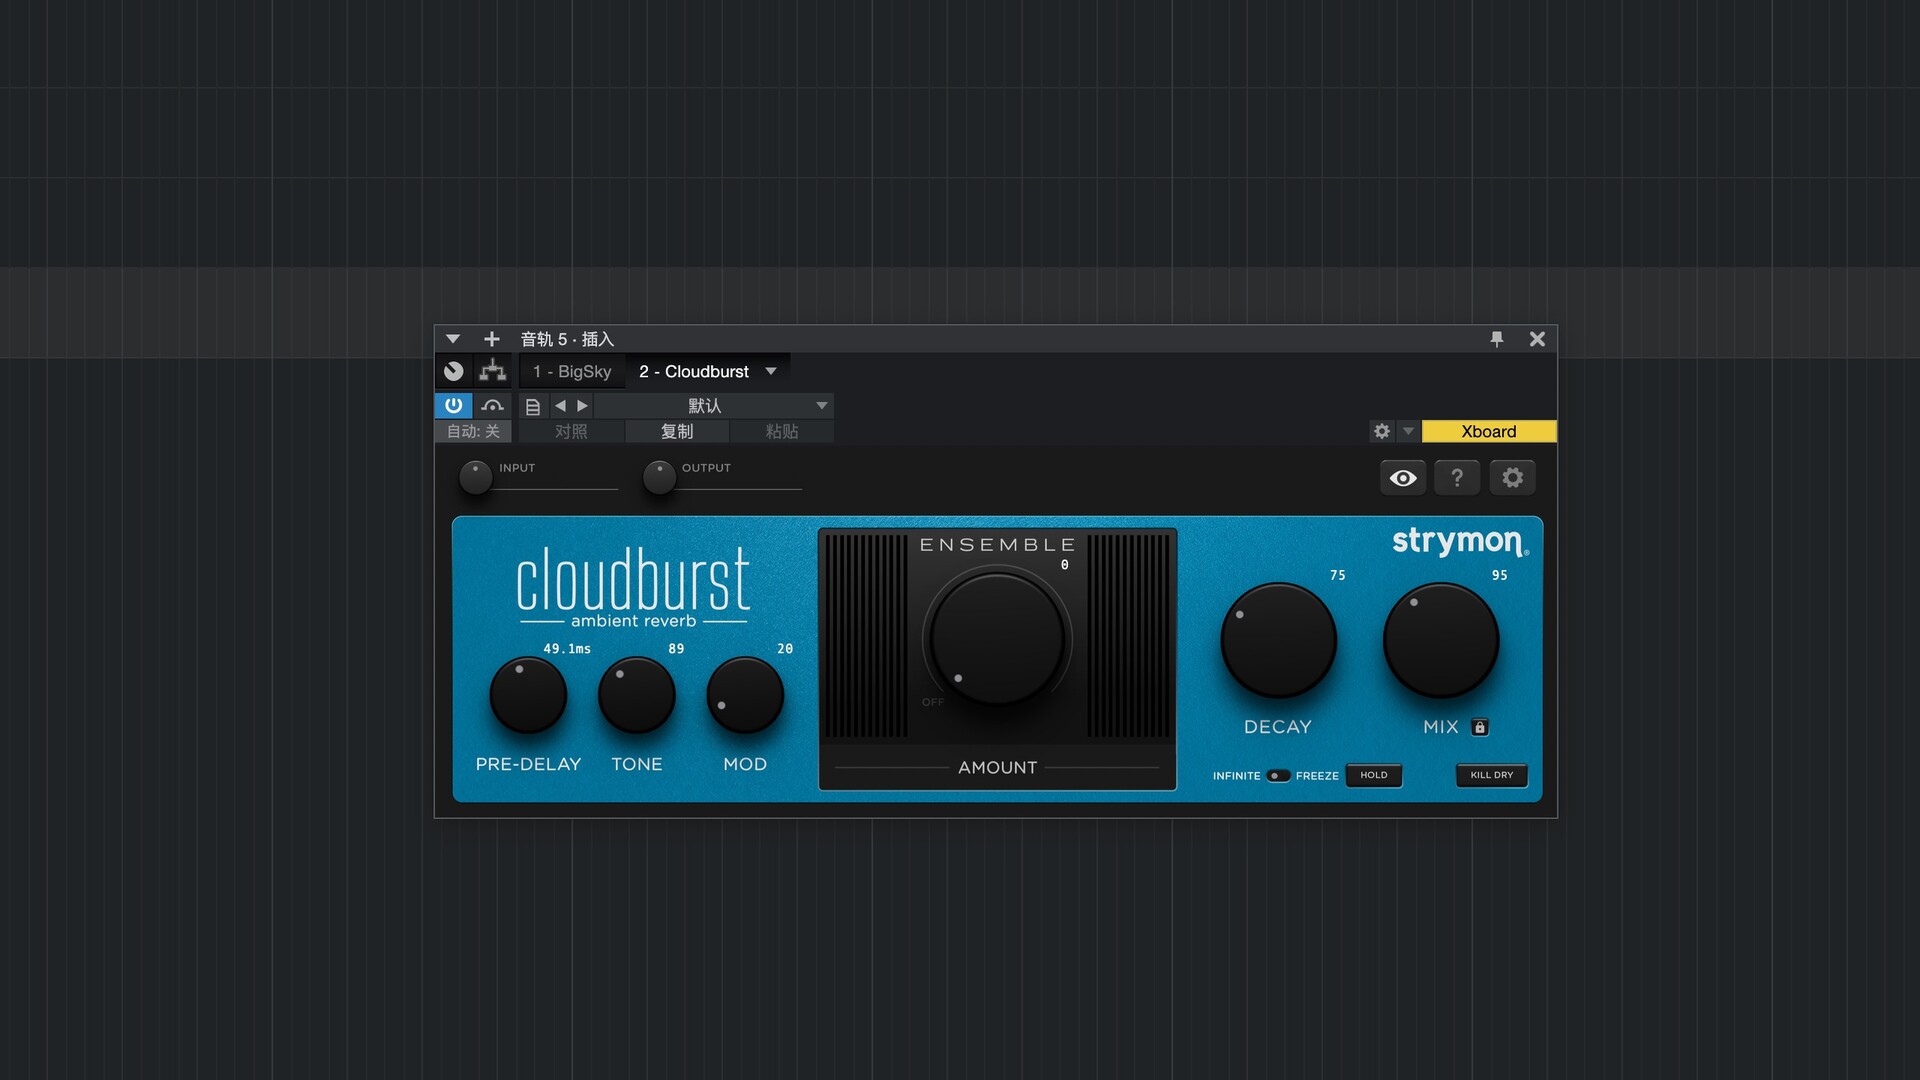Go to previous preset arrow
1920x1080 pixels.
(560, 405)
